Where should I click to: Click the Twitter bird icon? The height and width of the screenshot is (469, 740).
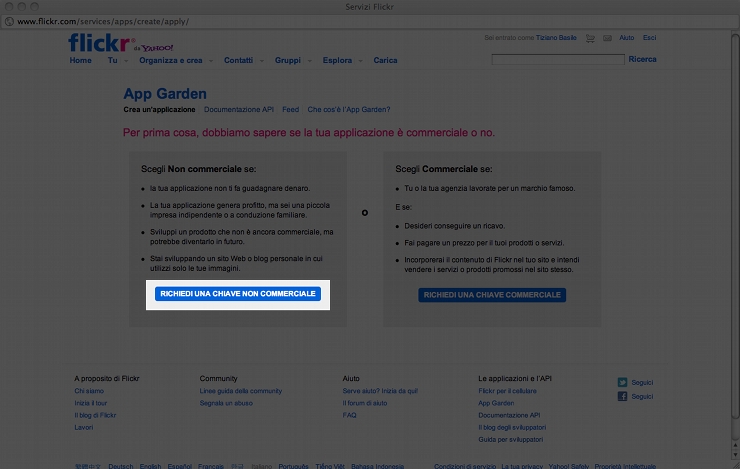click(x=622, y=382)
